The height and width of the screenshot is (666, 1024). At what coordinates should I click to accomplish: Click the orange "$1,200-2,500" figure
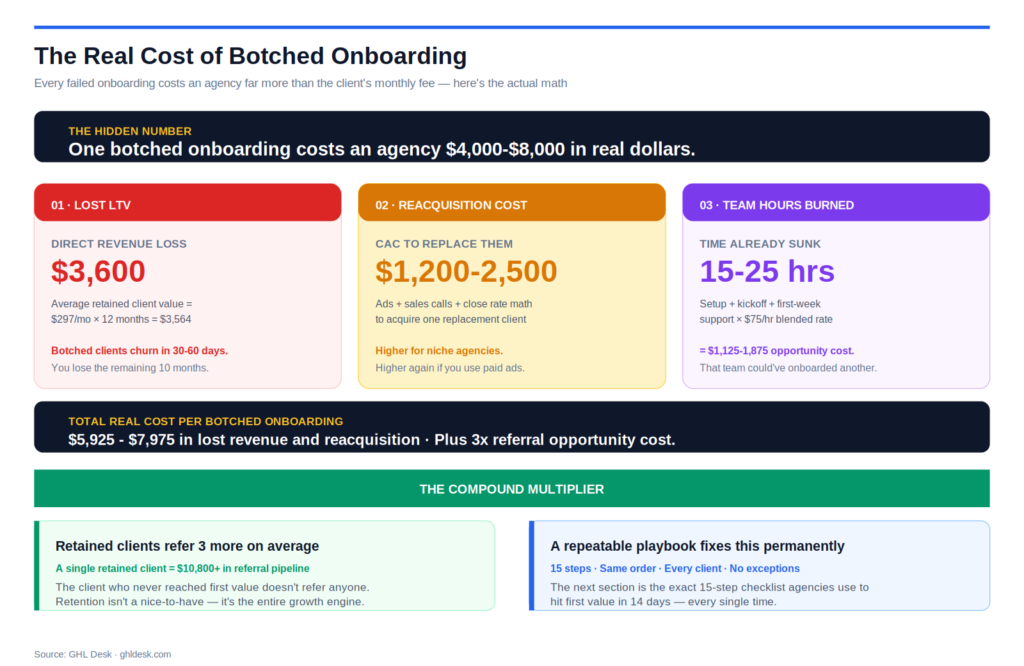466,271
